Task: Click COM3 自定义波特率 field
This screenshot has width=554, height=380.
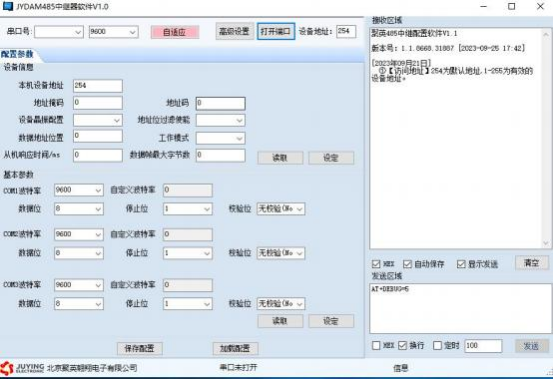Action: [x=188, y=285]
